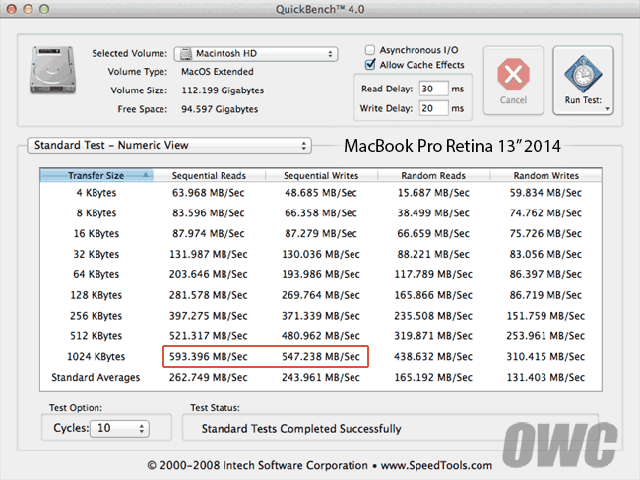This screenshot has width=640, height=480.
Task: Click 593.396 MB/Sec sequential read value
Action: coord(208,357)
